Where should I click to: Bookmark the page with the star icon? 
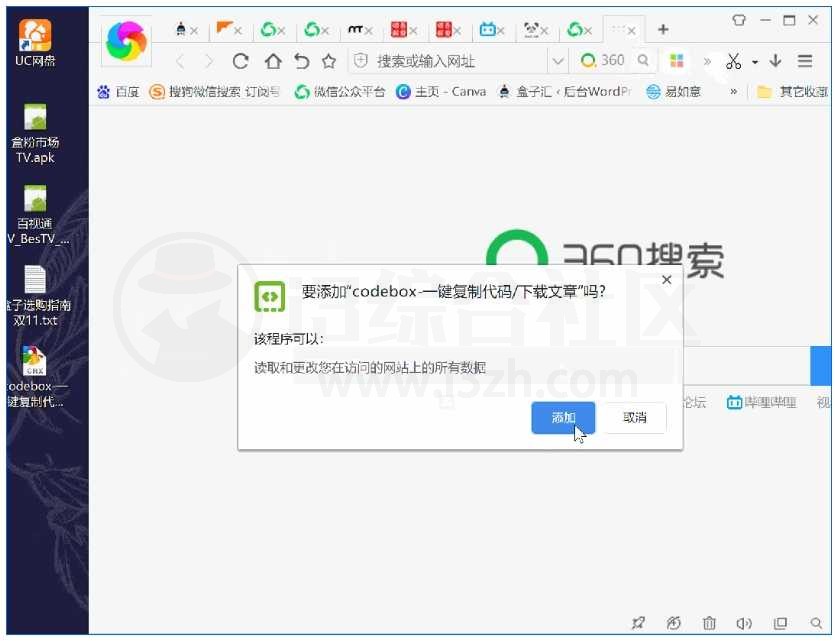tap(329, 61)
